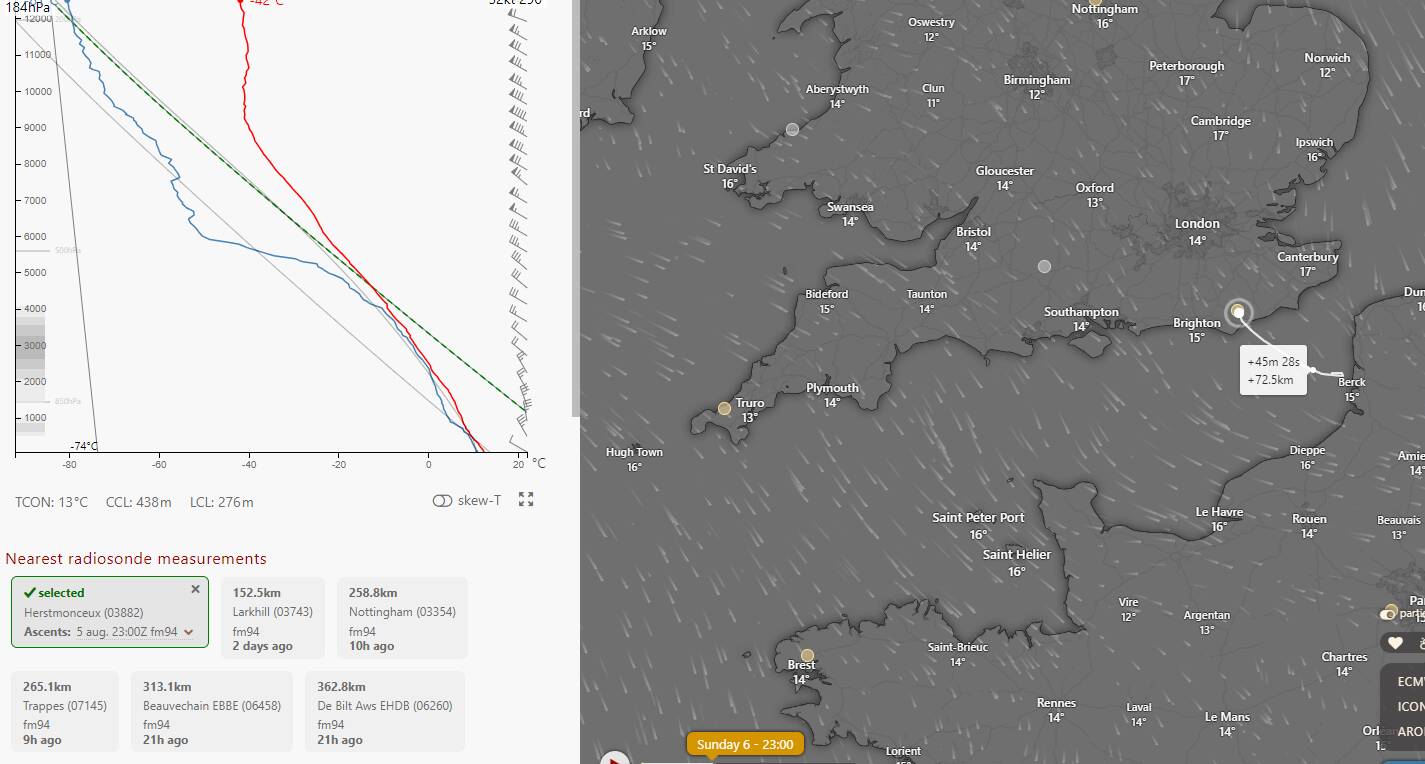The height and width of the screenshot is (764, 1425).
Task: Click the Bideford city label
Action: click(x=826, y=294)
